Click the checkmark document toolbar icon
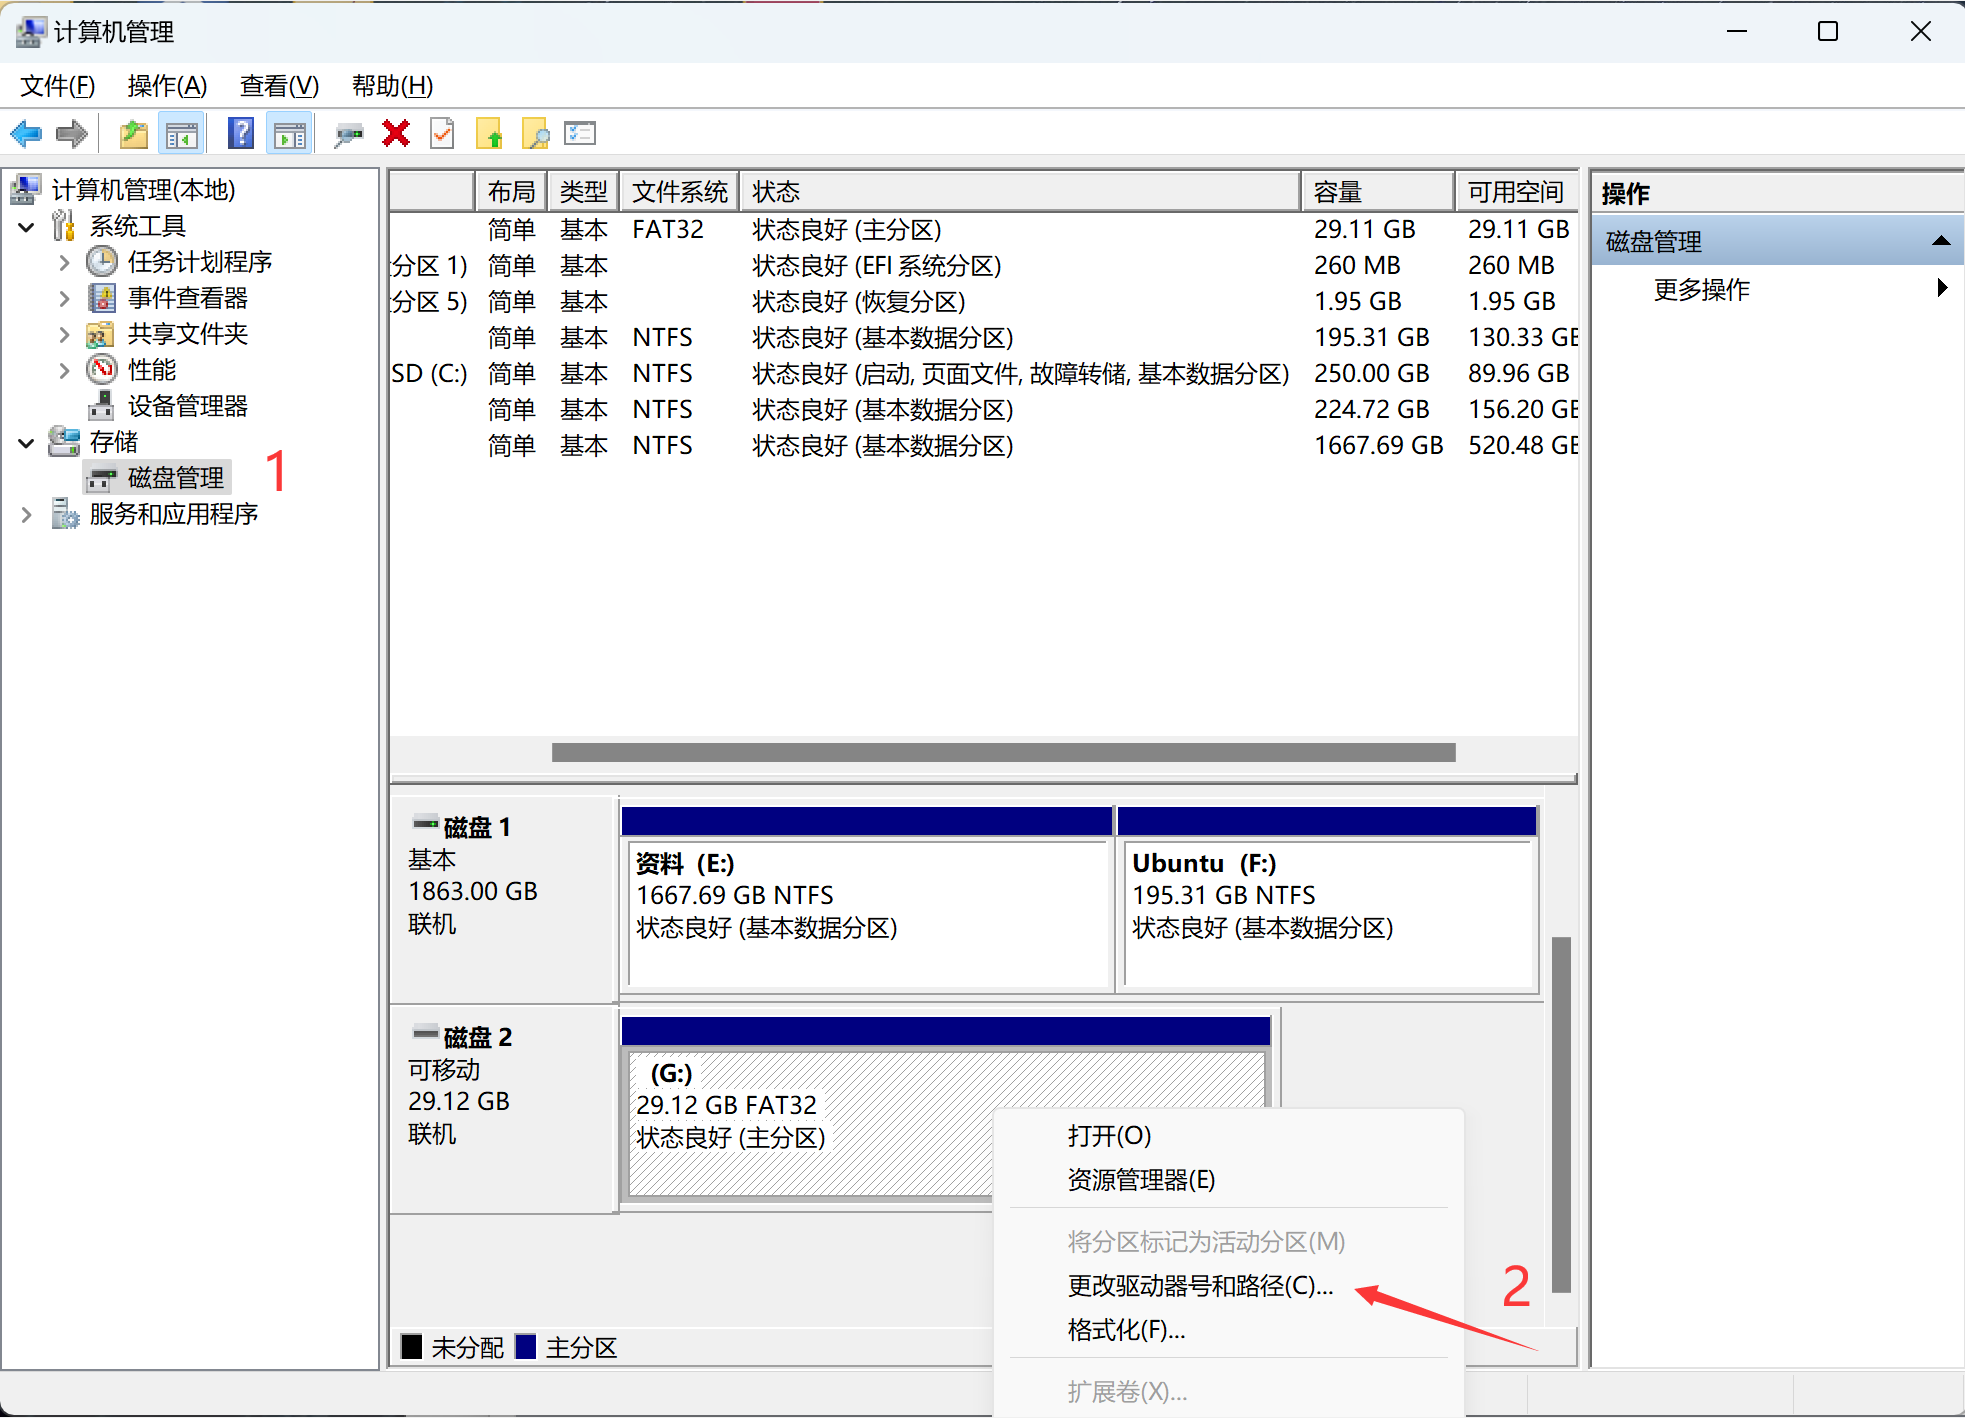Viewport: 1965px width, 1418px height. (x=442, y=133)
